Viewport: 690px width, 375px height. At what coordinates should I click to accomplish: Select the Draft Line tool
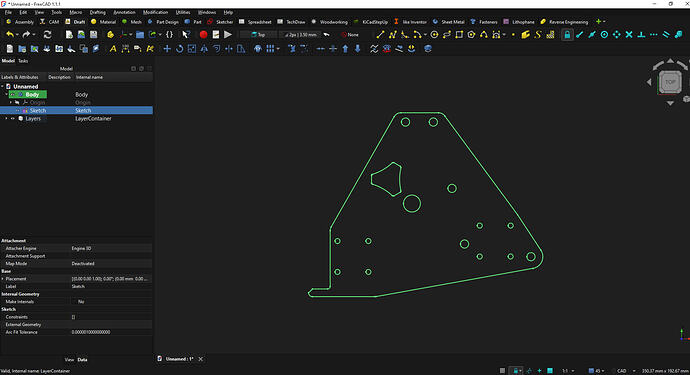[380, 34]
